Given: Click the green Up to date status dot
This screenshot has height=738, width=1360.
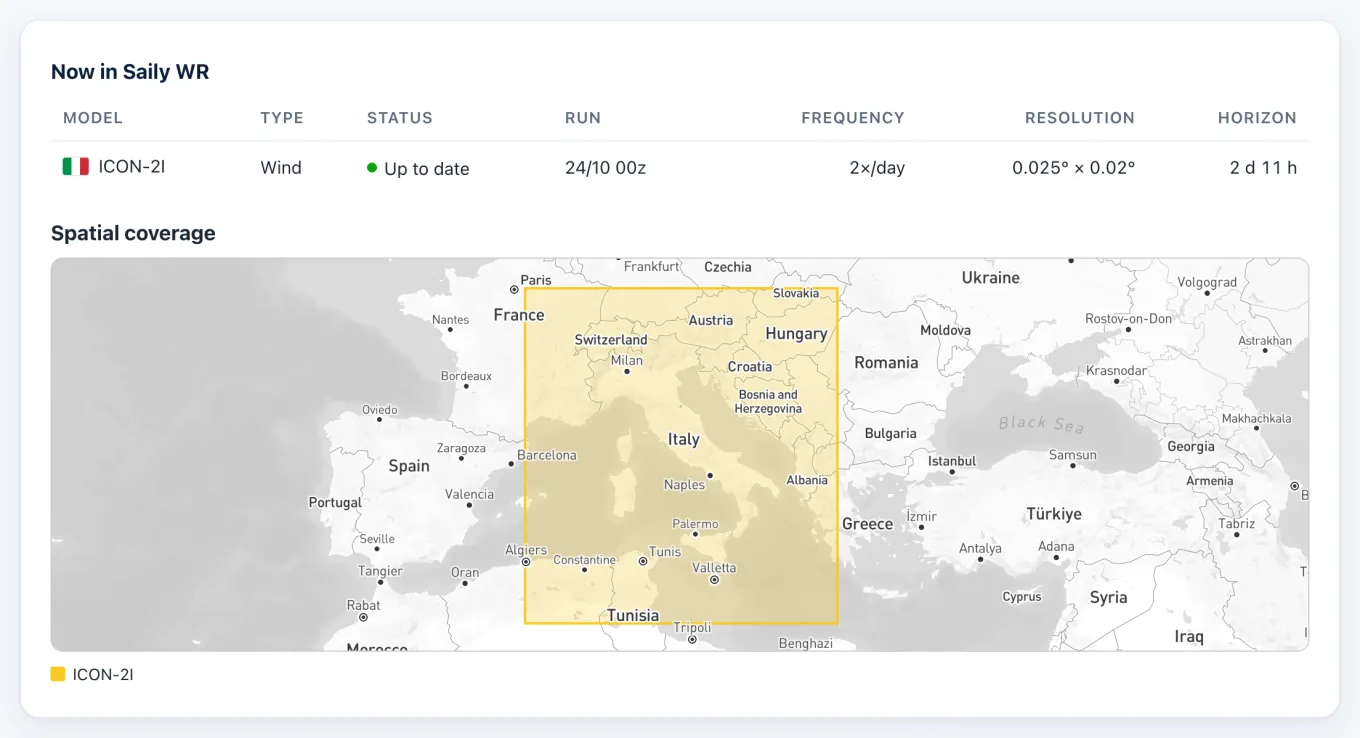Looking at the screenshot, I should pos(372,168).
